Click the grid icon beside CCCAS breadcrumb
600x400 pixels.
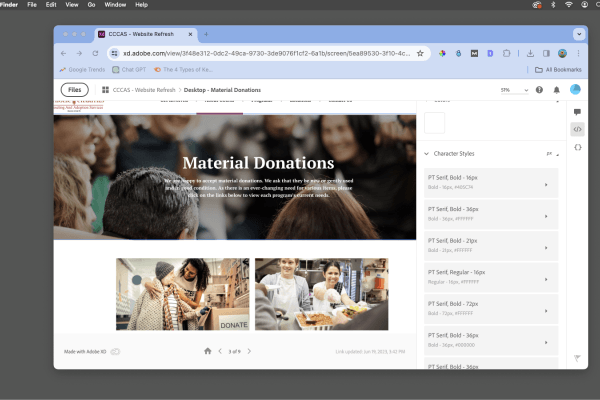click(105, 90)
